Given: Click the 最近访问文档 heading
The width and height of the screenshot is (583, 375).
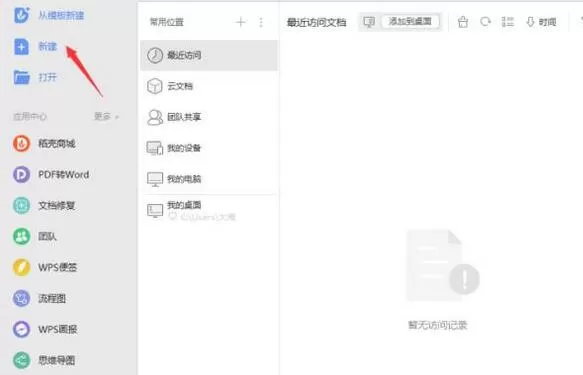Looking at the screenshot, I should click(x=316, y=22).
